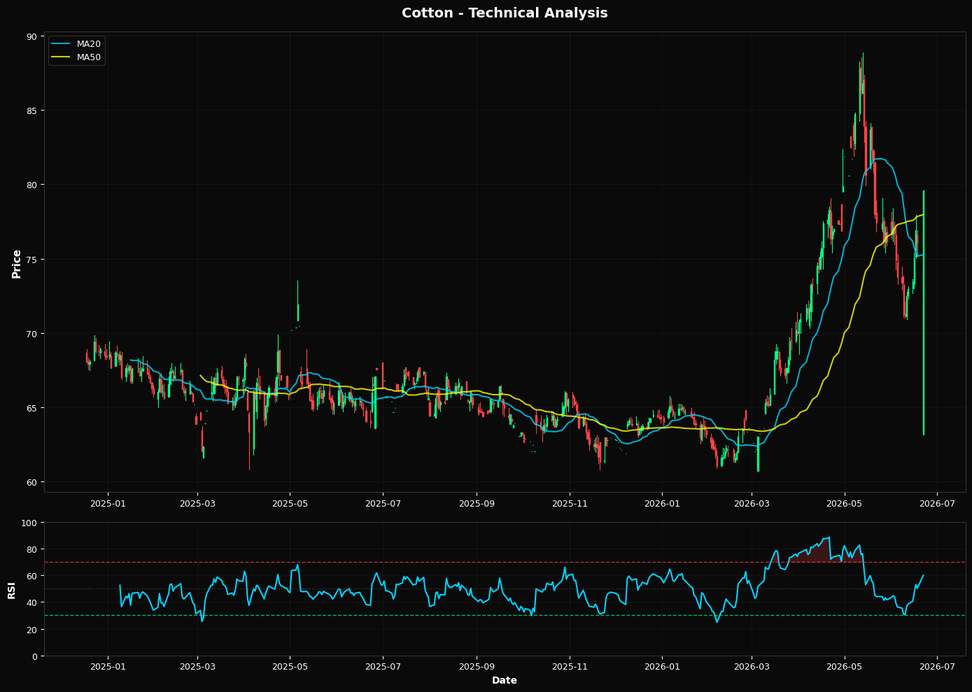This screenshot has height=692, width=972.
Task: Click 2025-05 date label under price chart
Action: click(x=290, y=504)
